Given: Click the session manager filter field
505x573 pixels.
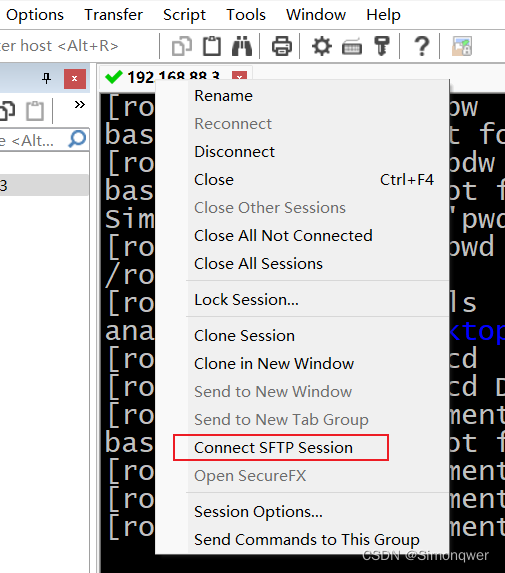Looking at the screenshot, I should click(33, 140).
